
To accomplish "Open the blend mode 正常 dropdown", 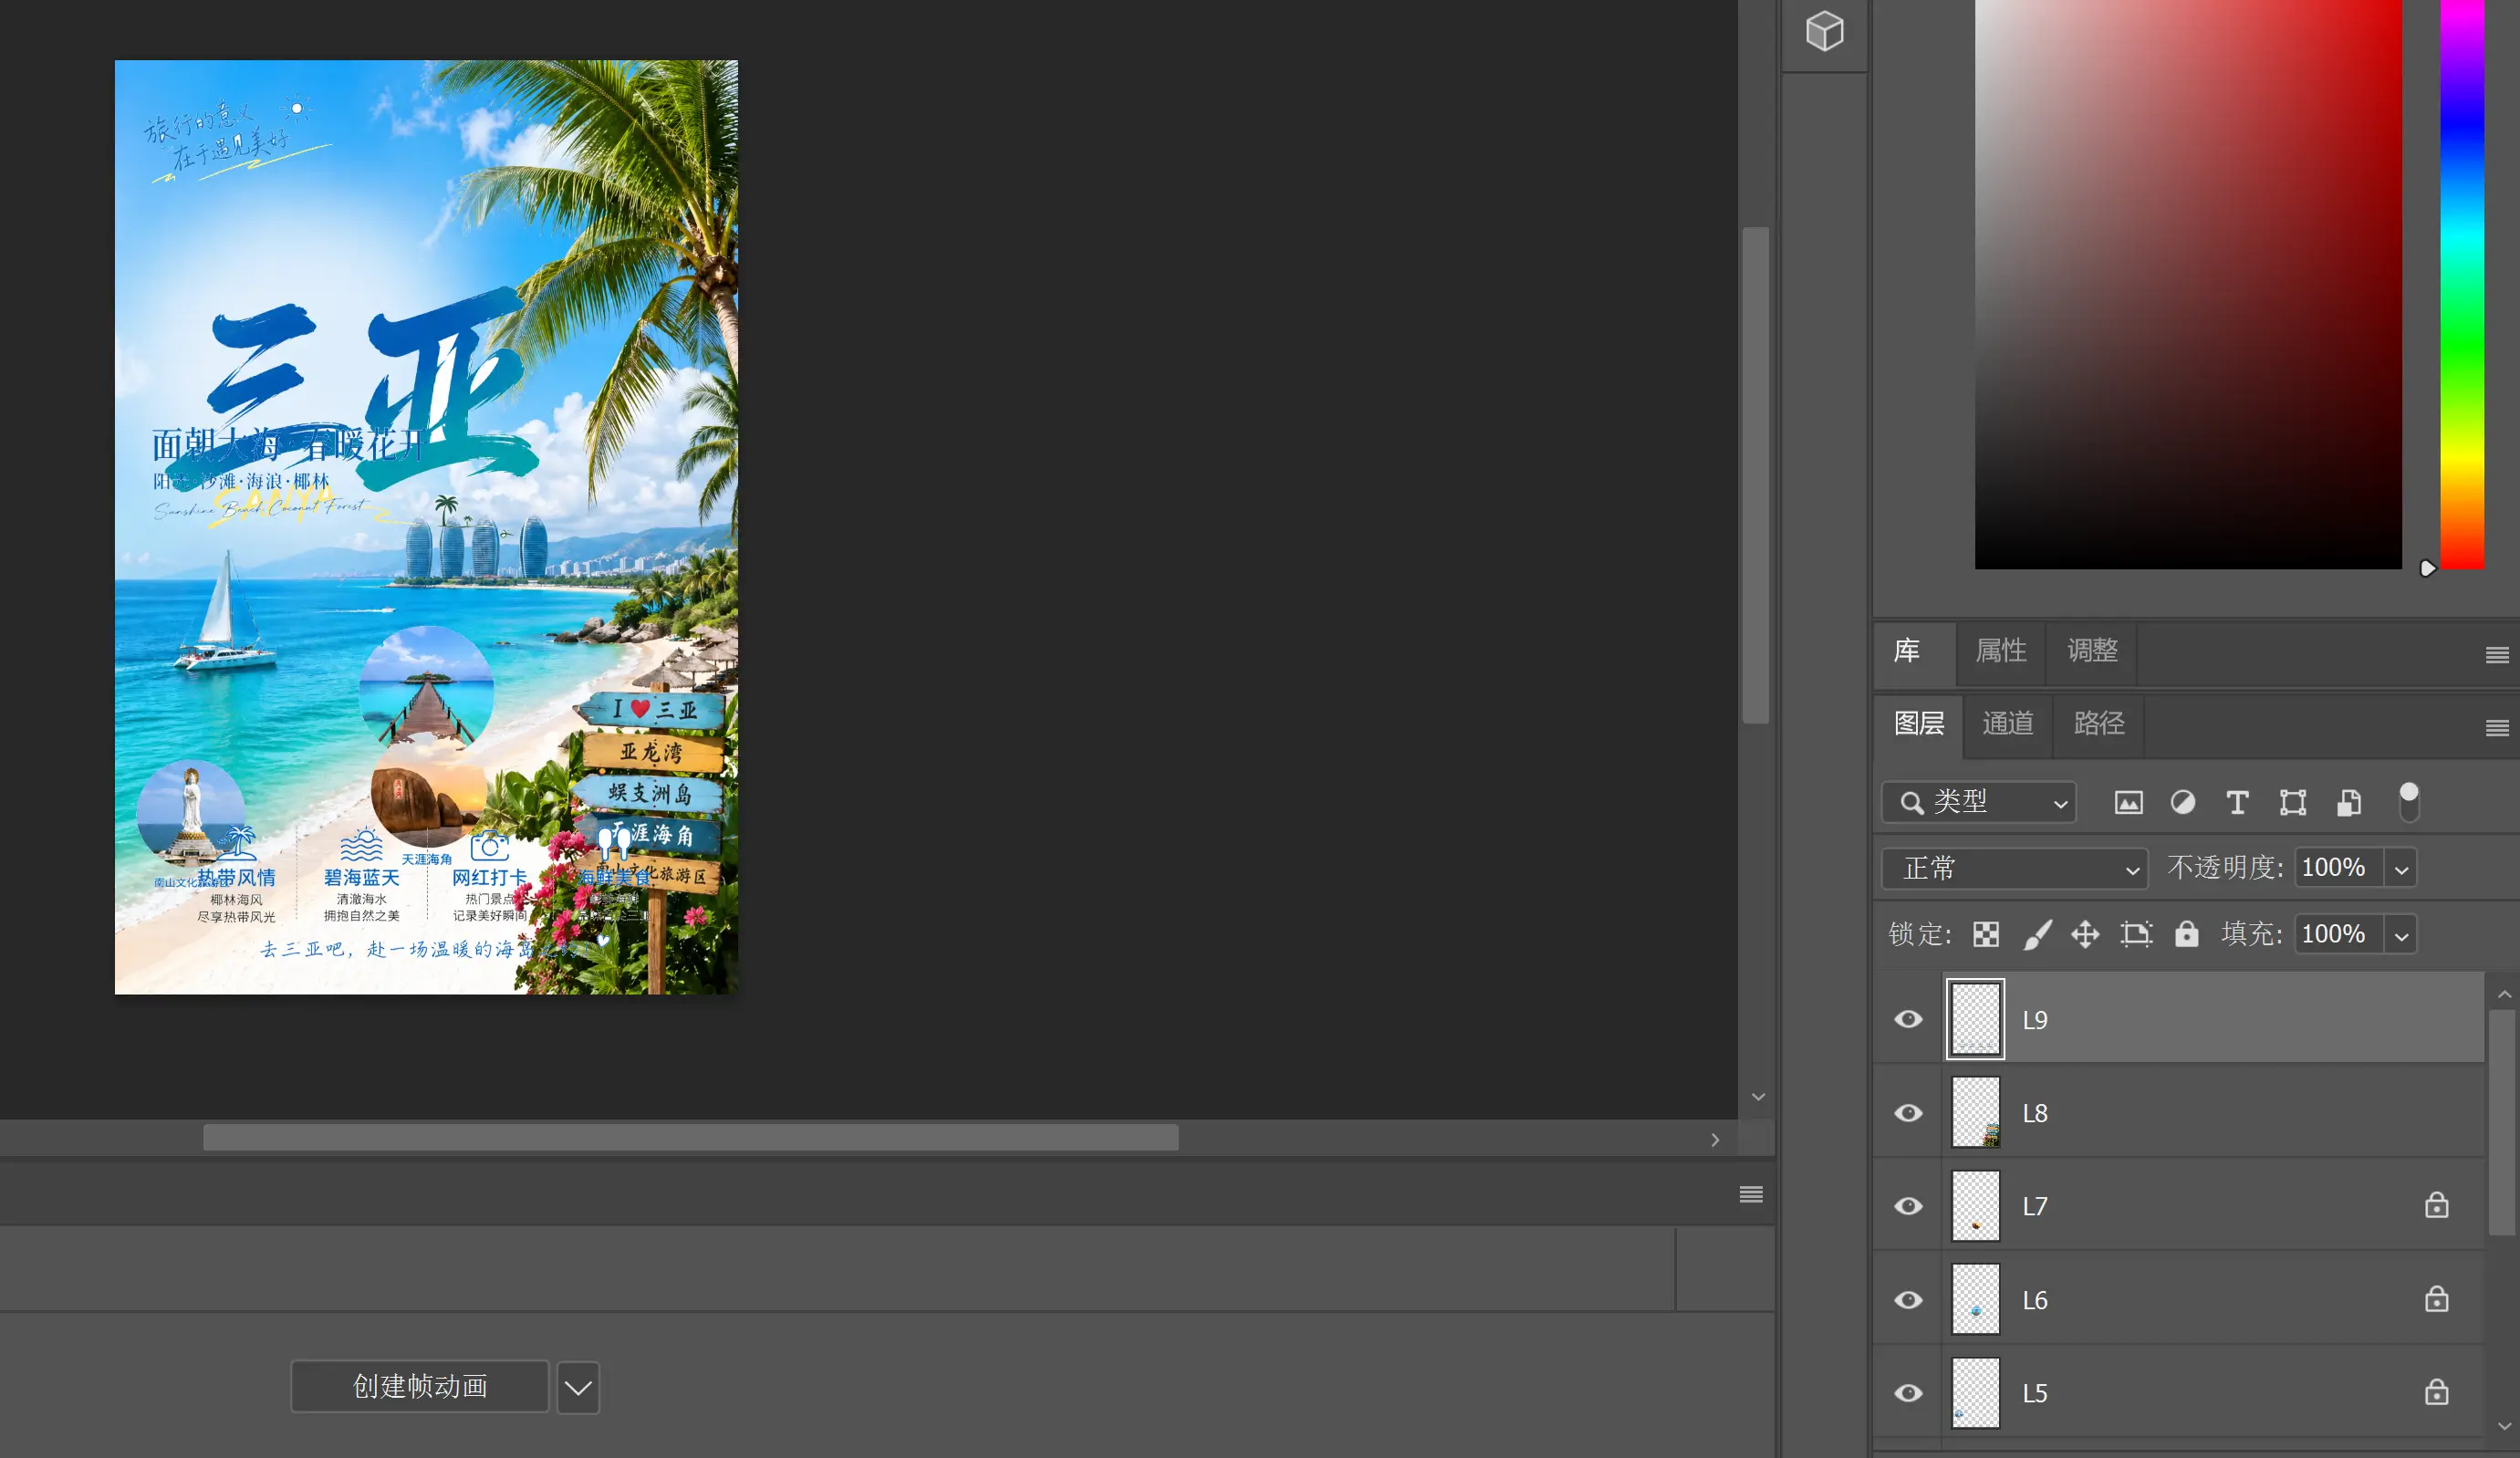I will click(x=2014, y=868).
